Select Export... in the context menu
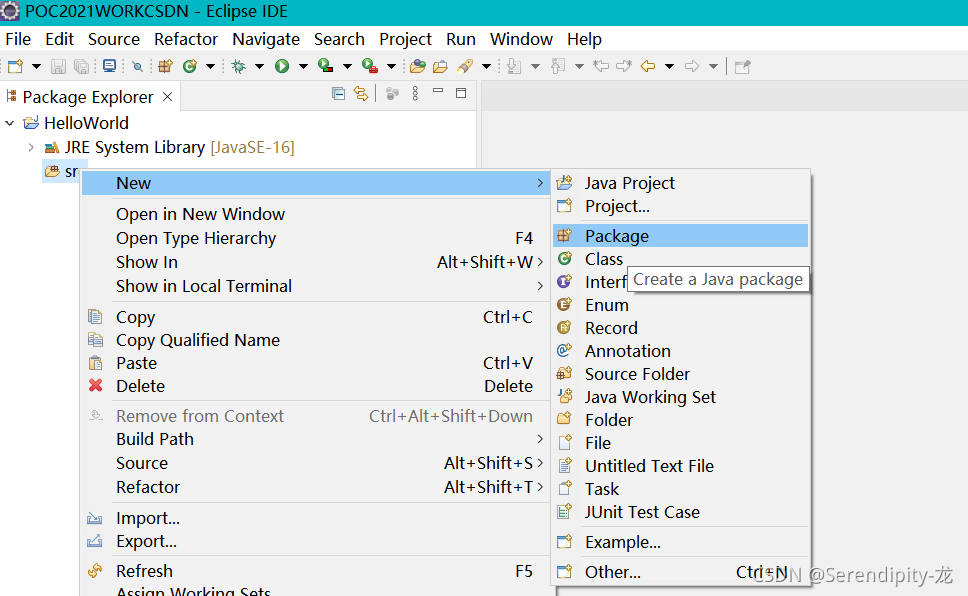The width and height of the screenshot is (968, 596). 315,541
